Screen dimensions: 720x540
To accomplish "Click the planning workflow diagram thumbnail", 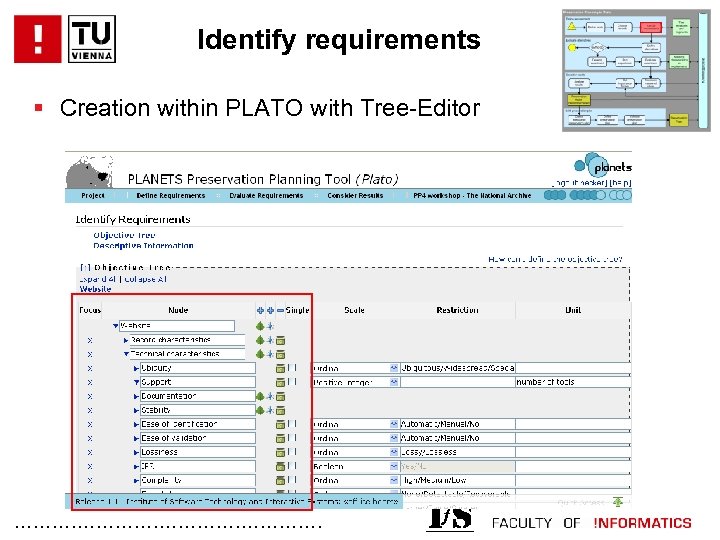I will click(636, 71).
